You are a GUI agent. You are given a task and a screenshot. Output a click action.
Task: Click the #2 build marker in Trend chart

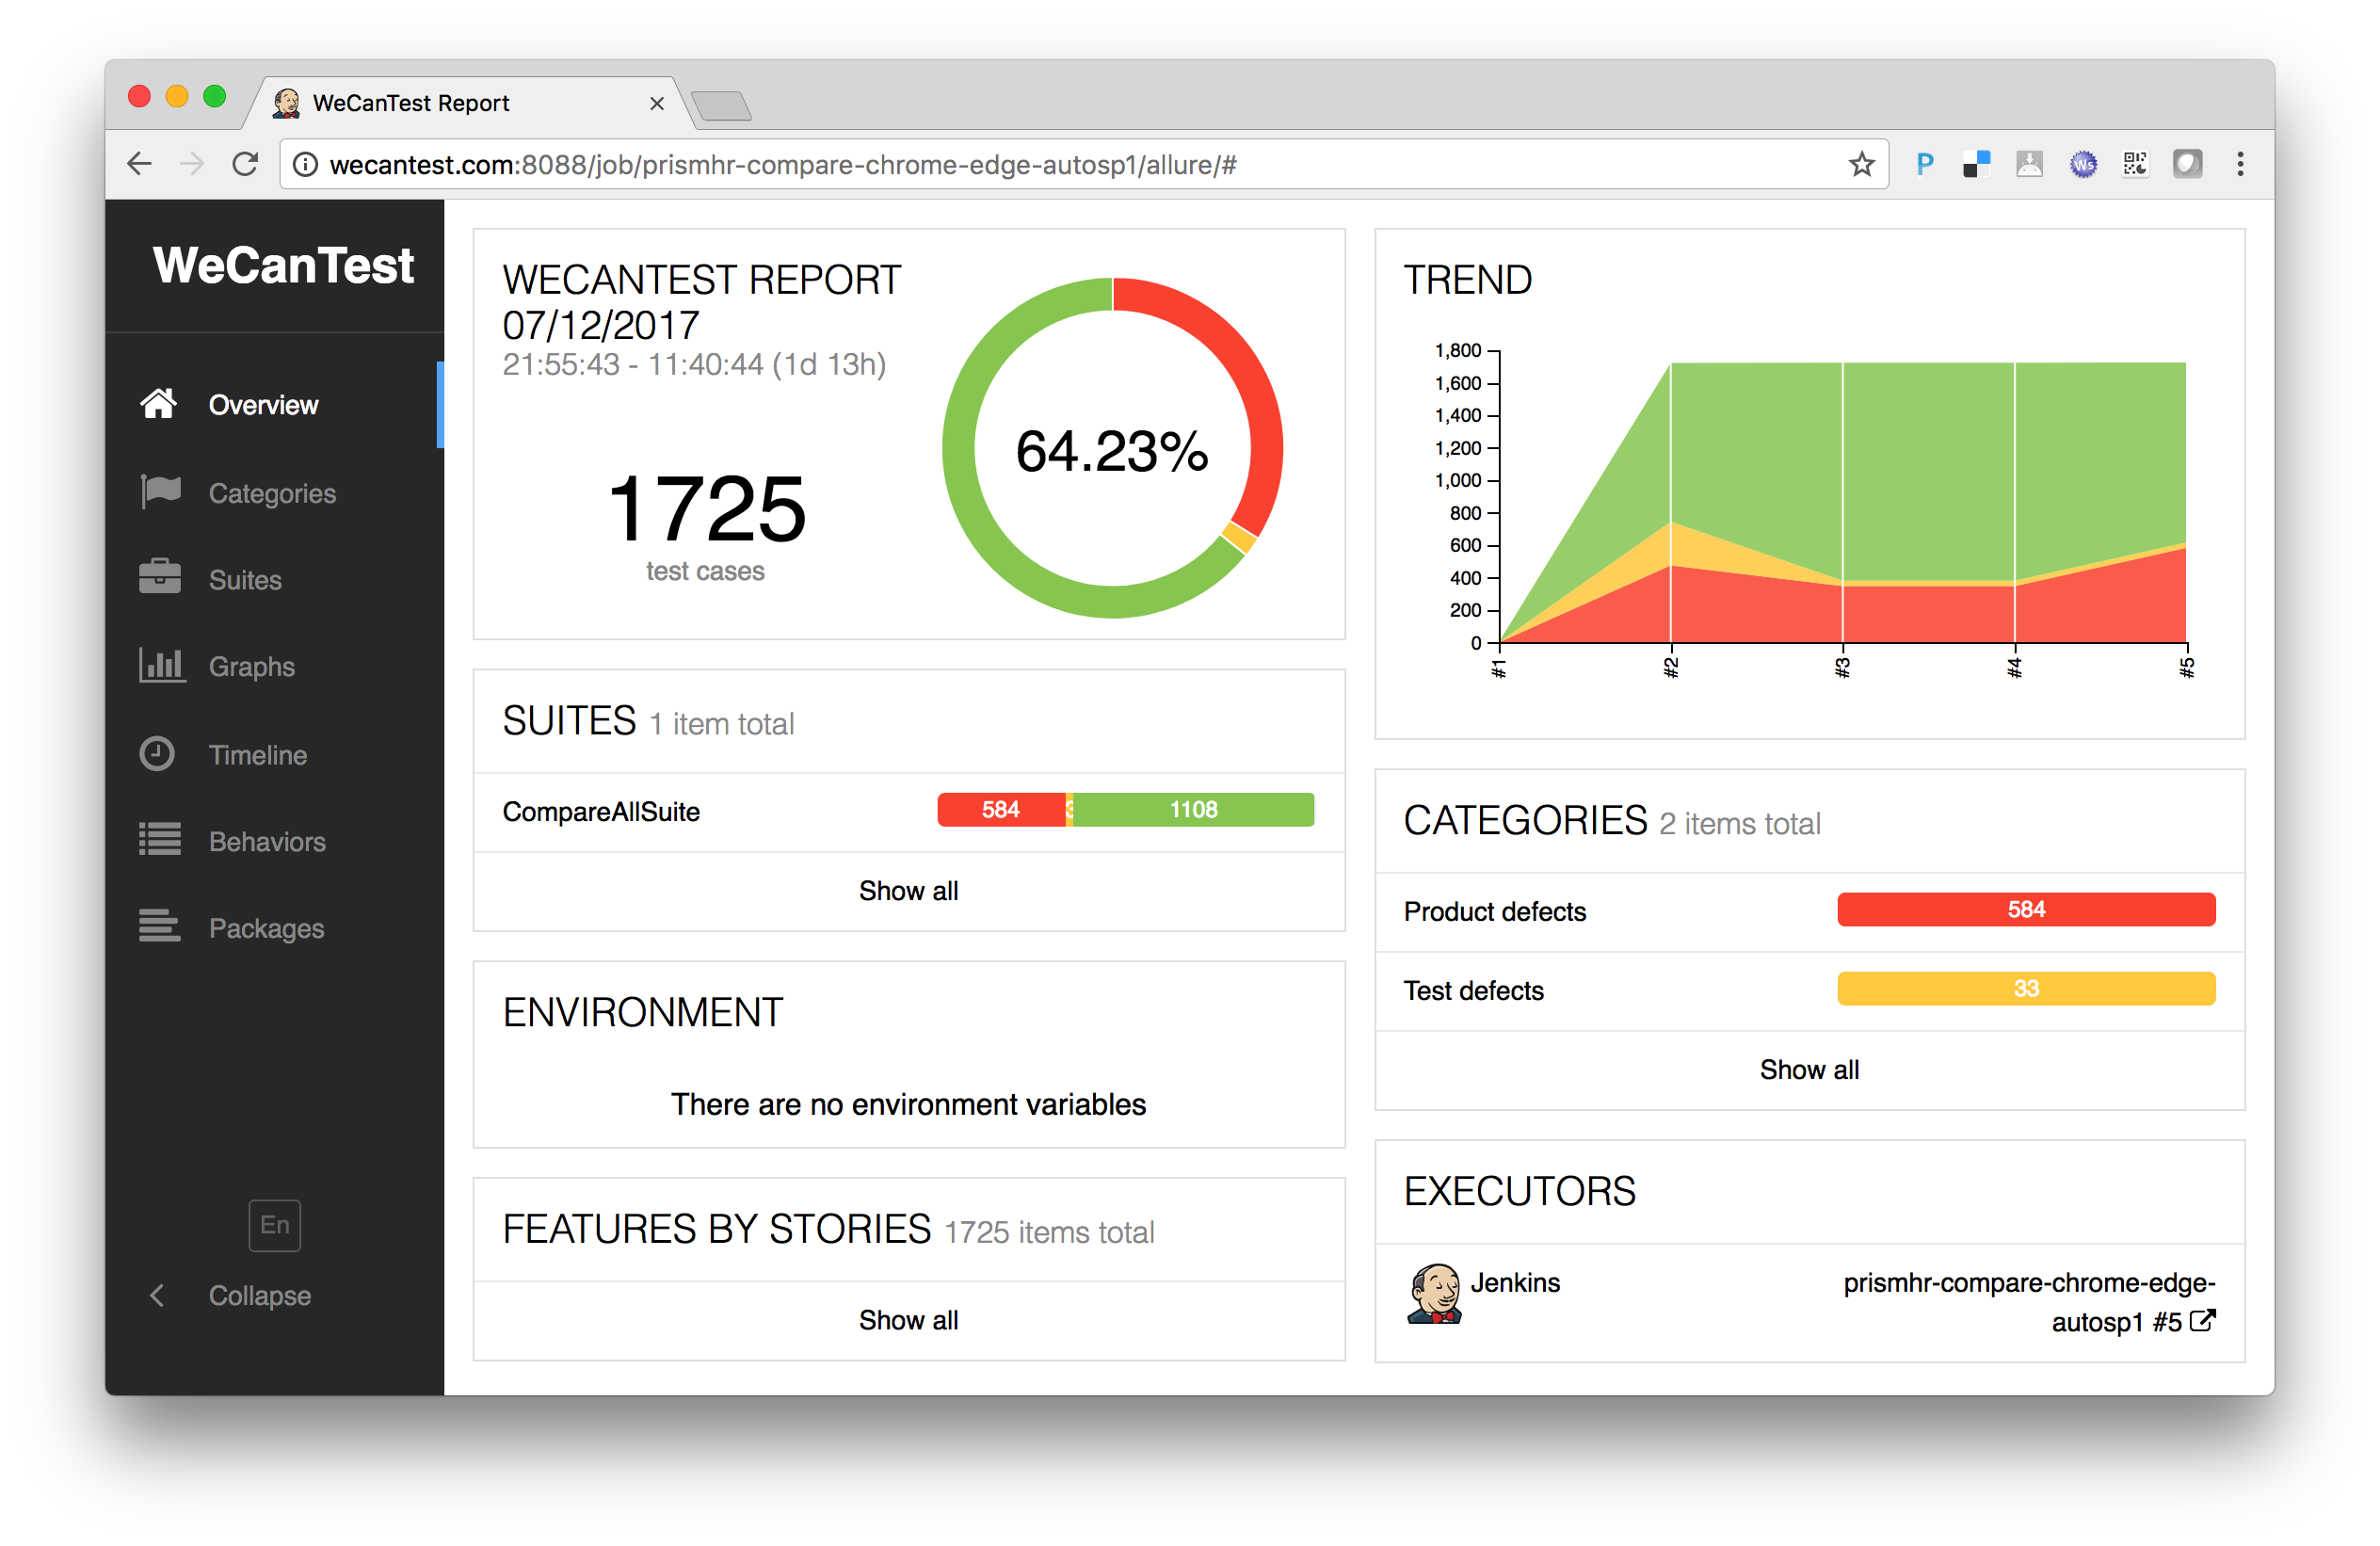coord(1671,668)
